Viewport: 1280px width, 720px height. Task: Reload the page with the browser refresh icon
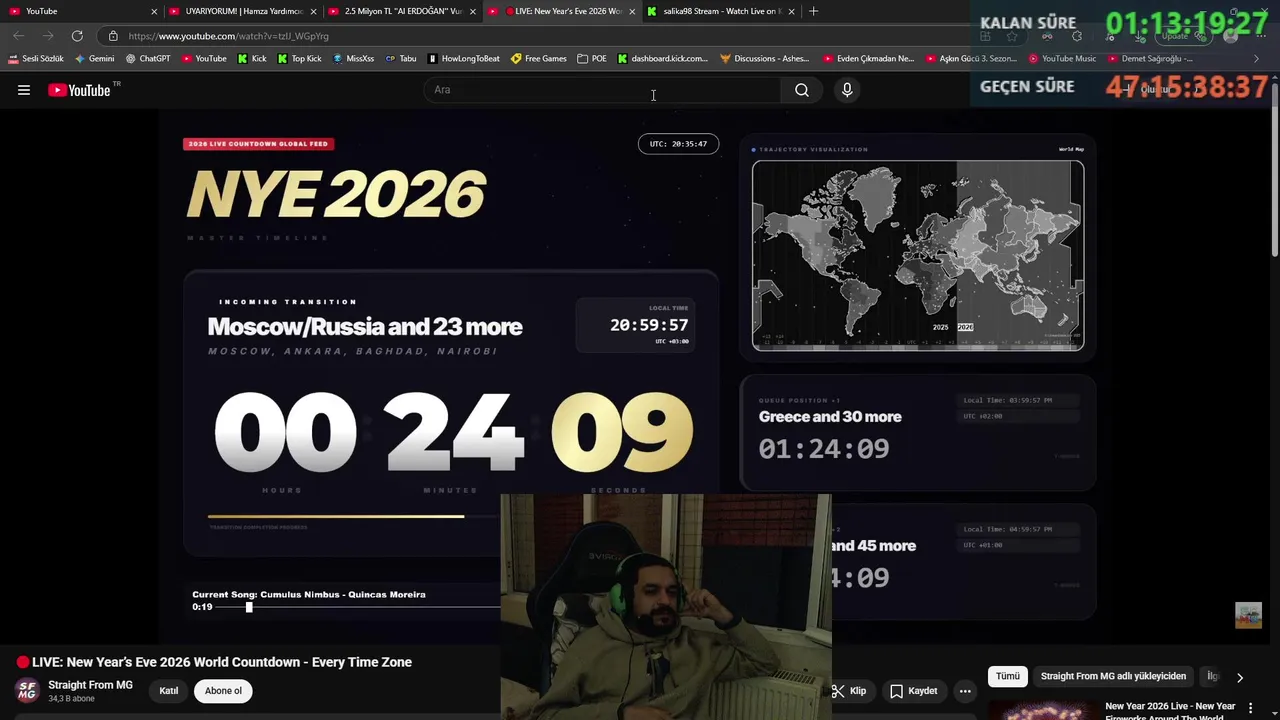[x=77, y=36]
